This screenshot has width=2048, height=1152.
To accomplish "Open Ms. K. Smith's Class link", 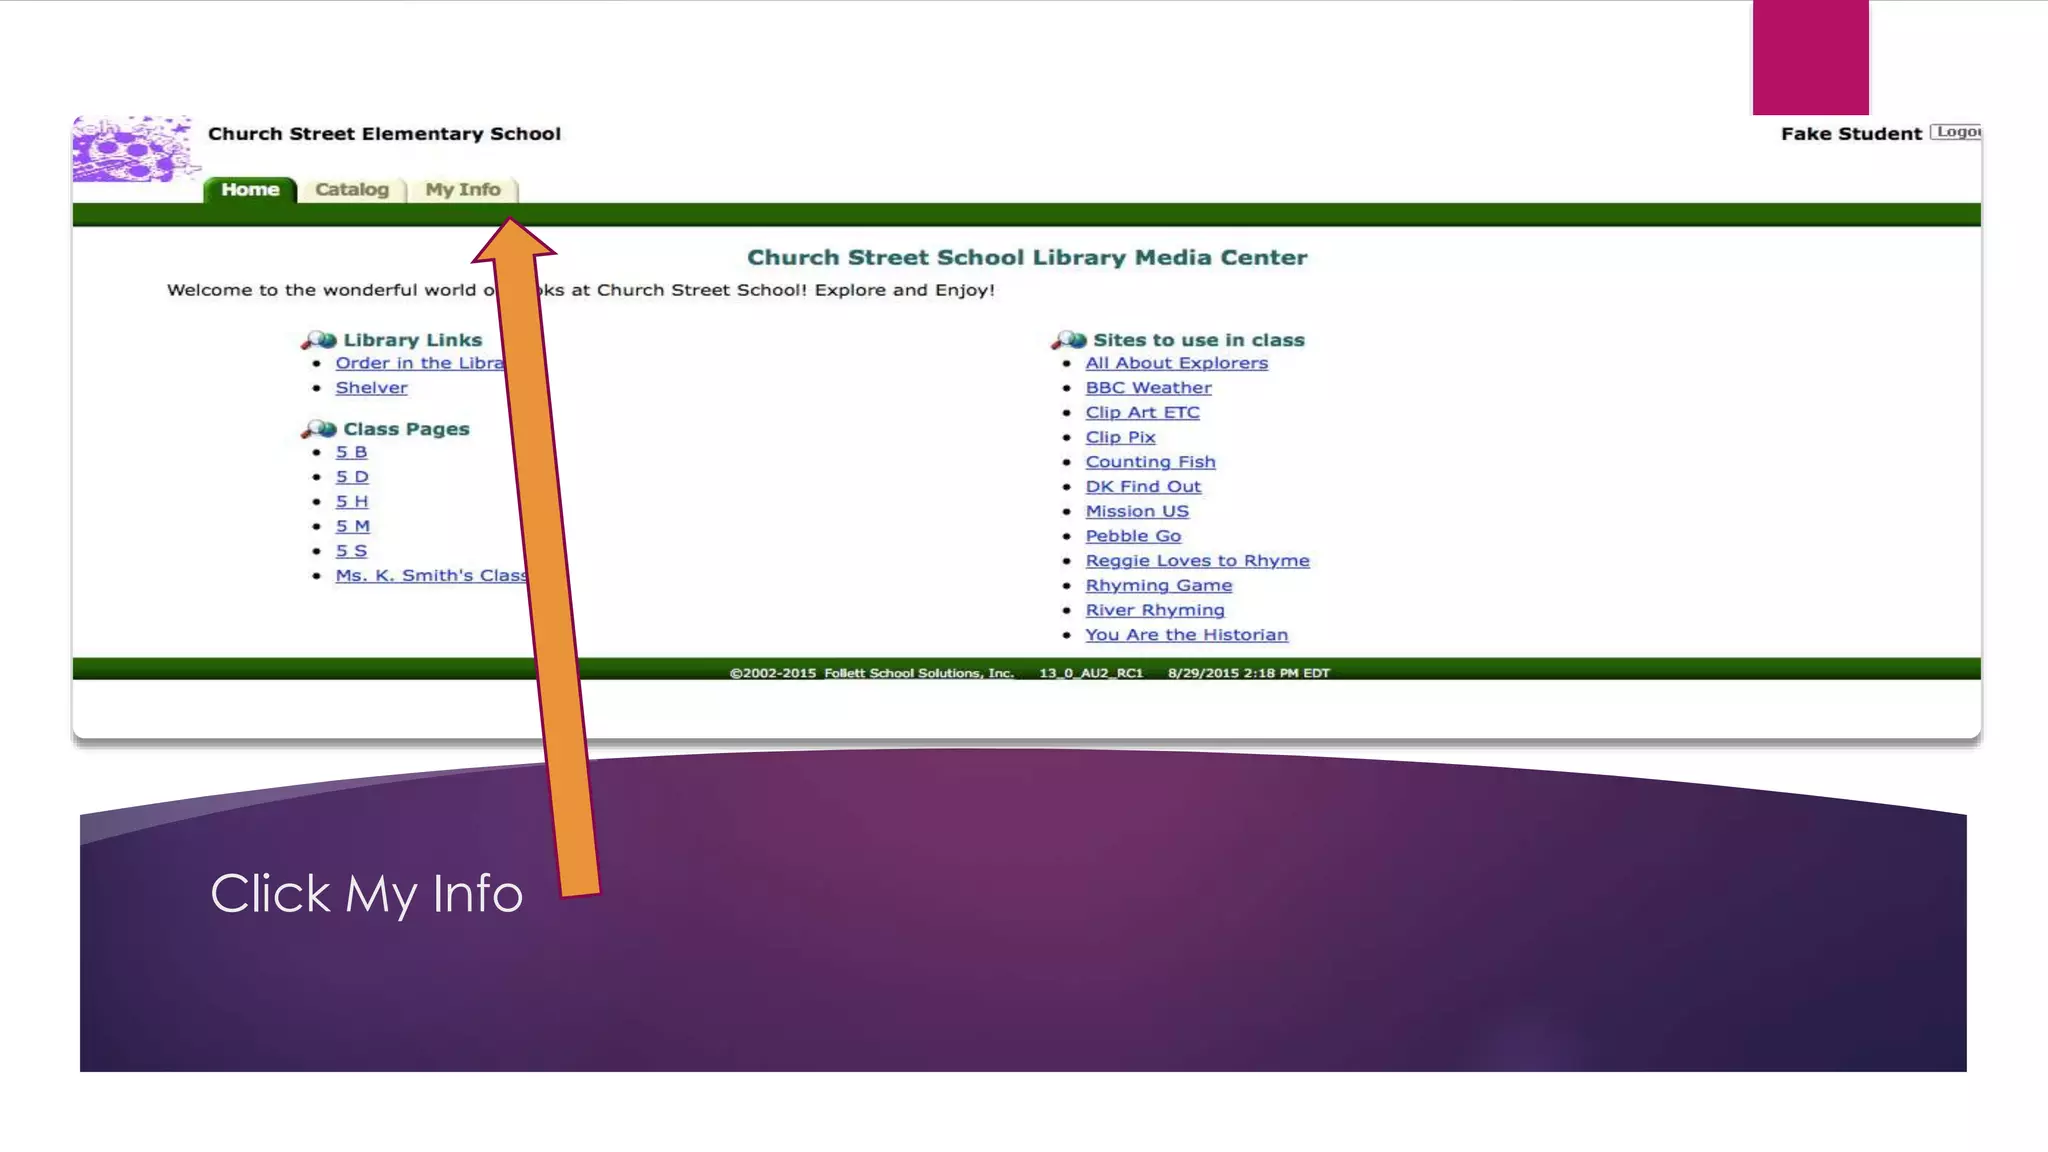I will coord(432,576).
